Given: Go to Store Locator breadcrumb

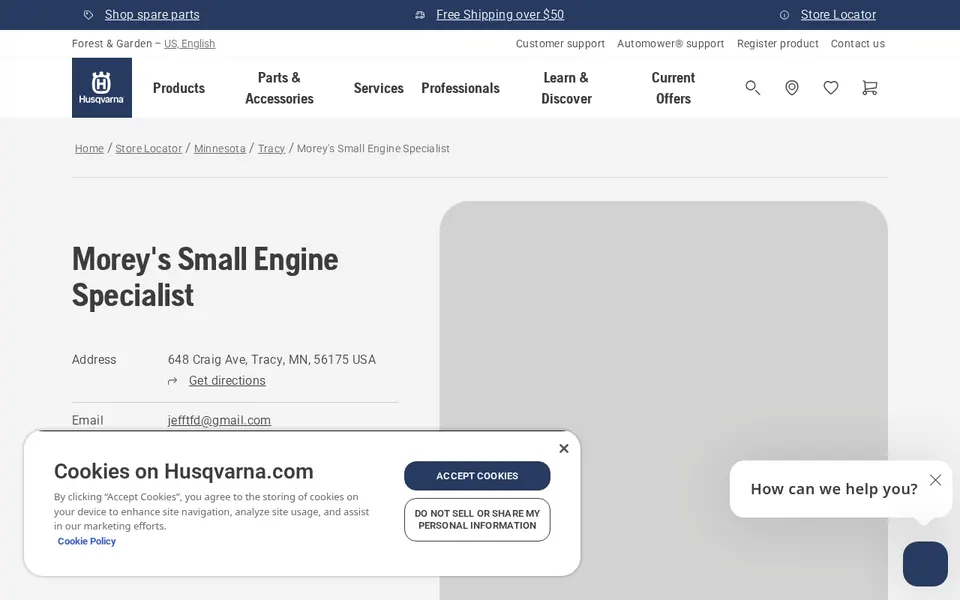Looking at the screenshot, I should (149, 149).
